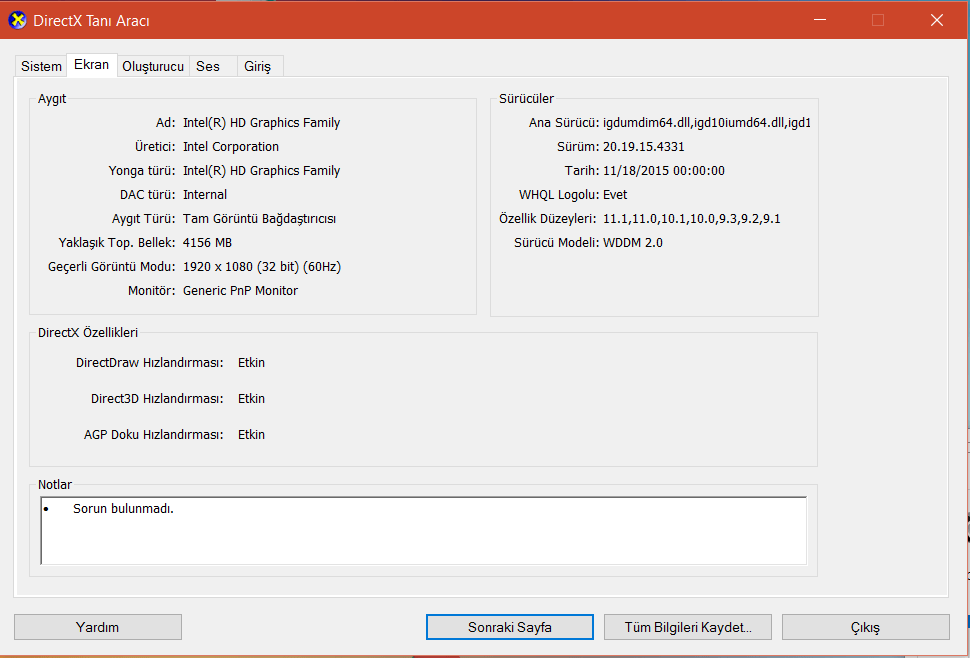The height and width of the screenshot is (658, 970).
Task: Click inside the Notlar text box
Action: pos(424,531)
